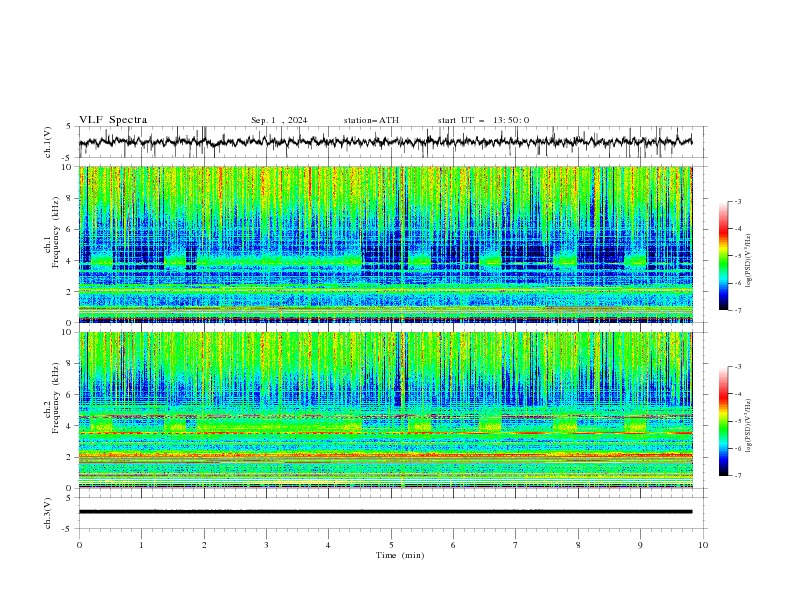The image size is (792, 612).
Task: Click lower colorbar 'log(PSD)(V²/Hz)' label
Action: 748,425
